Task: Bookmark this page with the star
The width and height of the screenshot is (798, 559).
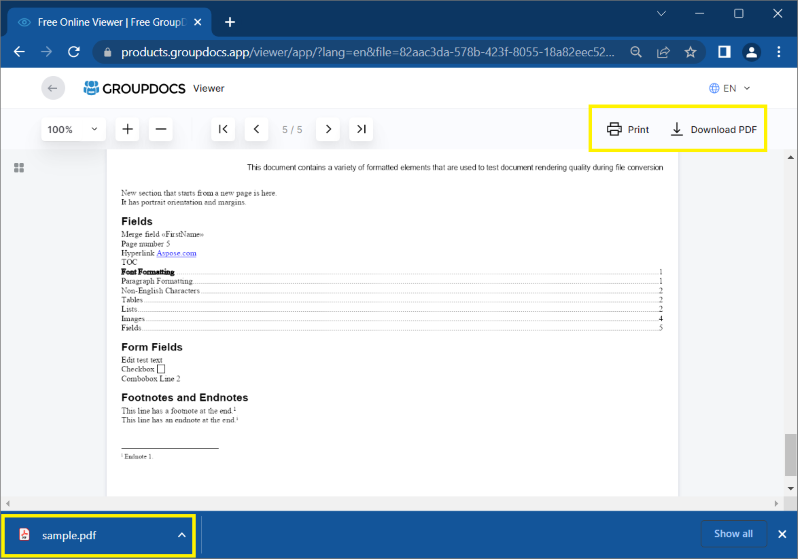Action: point(690,52)
